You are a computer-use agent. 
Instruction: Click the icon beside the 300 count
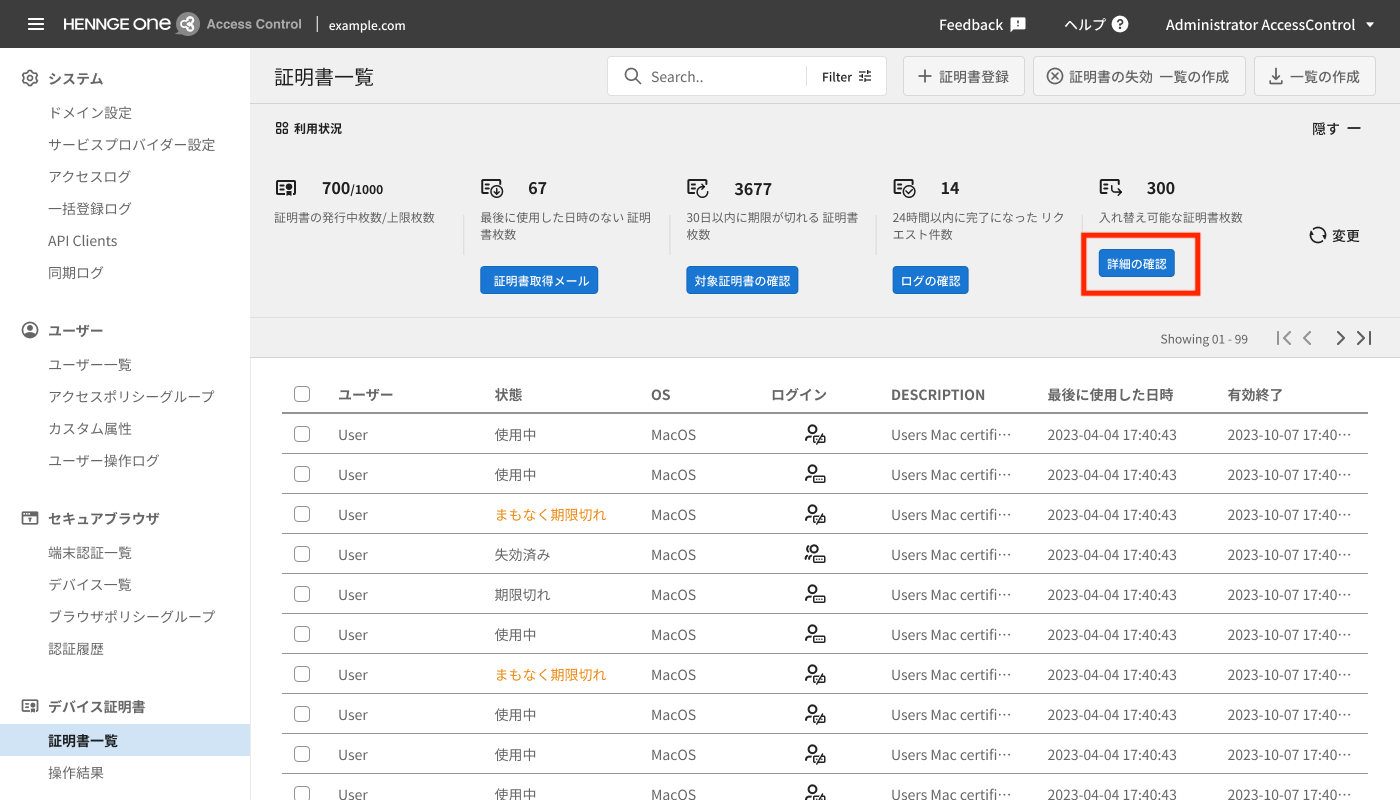[x=1110, y=188]
